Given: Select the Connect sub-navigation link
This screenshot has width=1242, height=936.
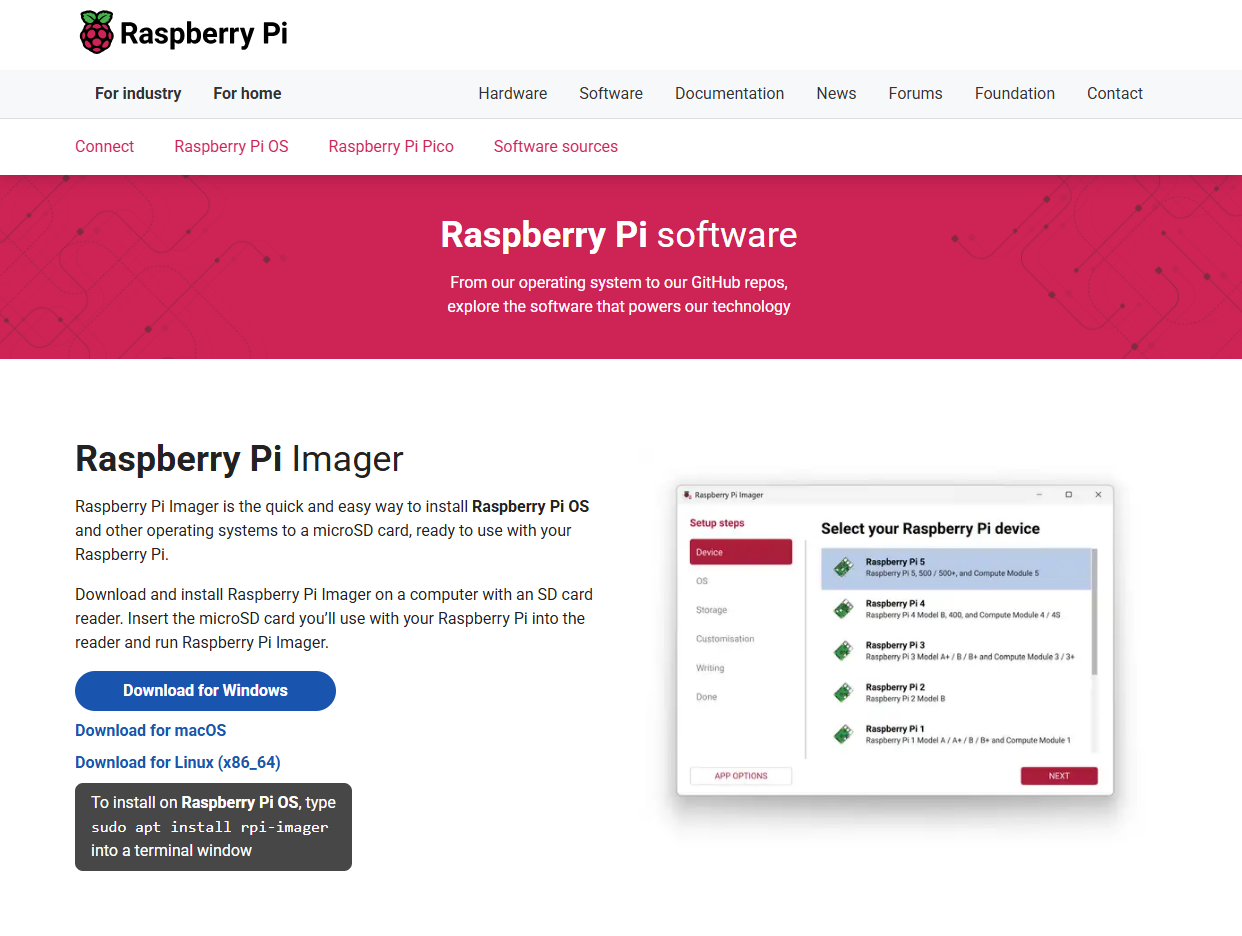Looking at the screenshot, I should [x=104, y=146].
